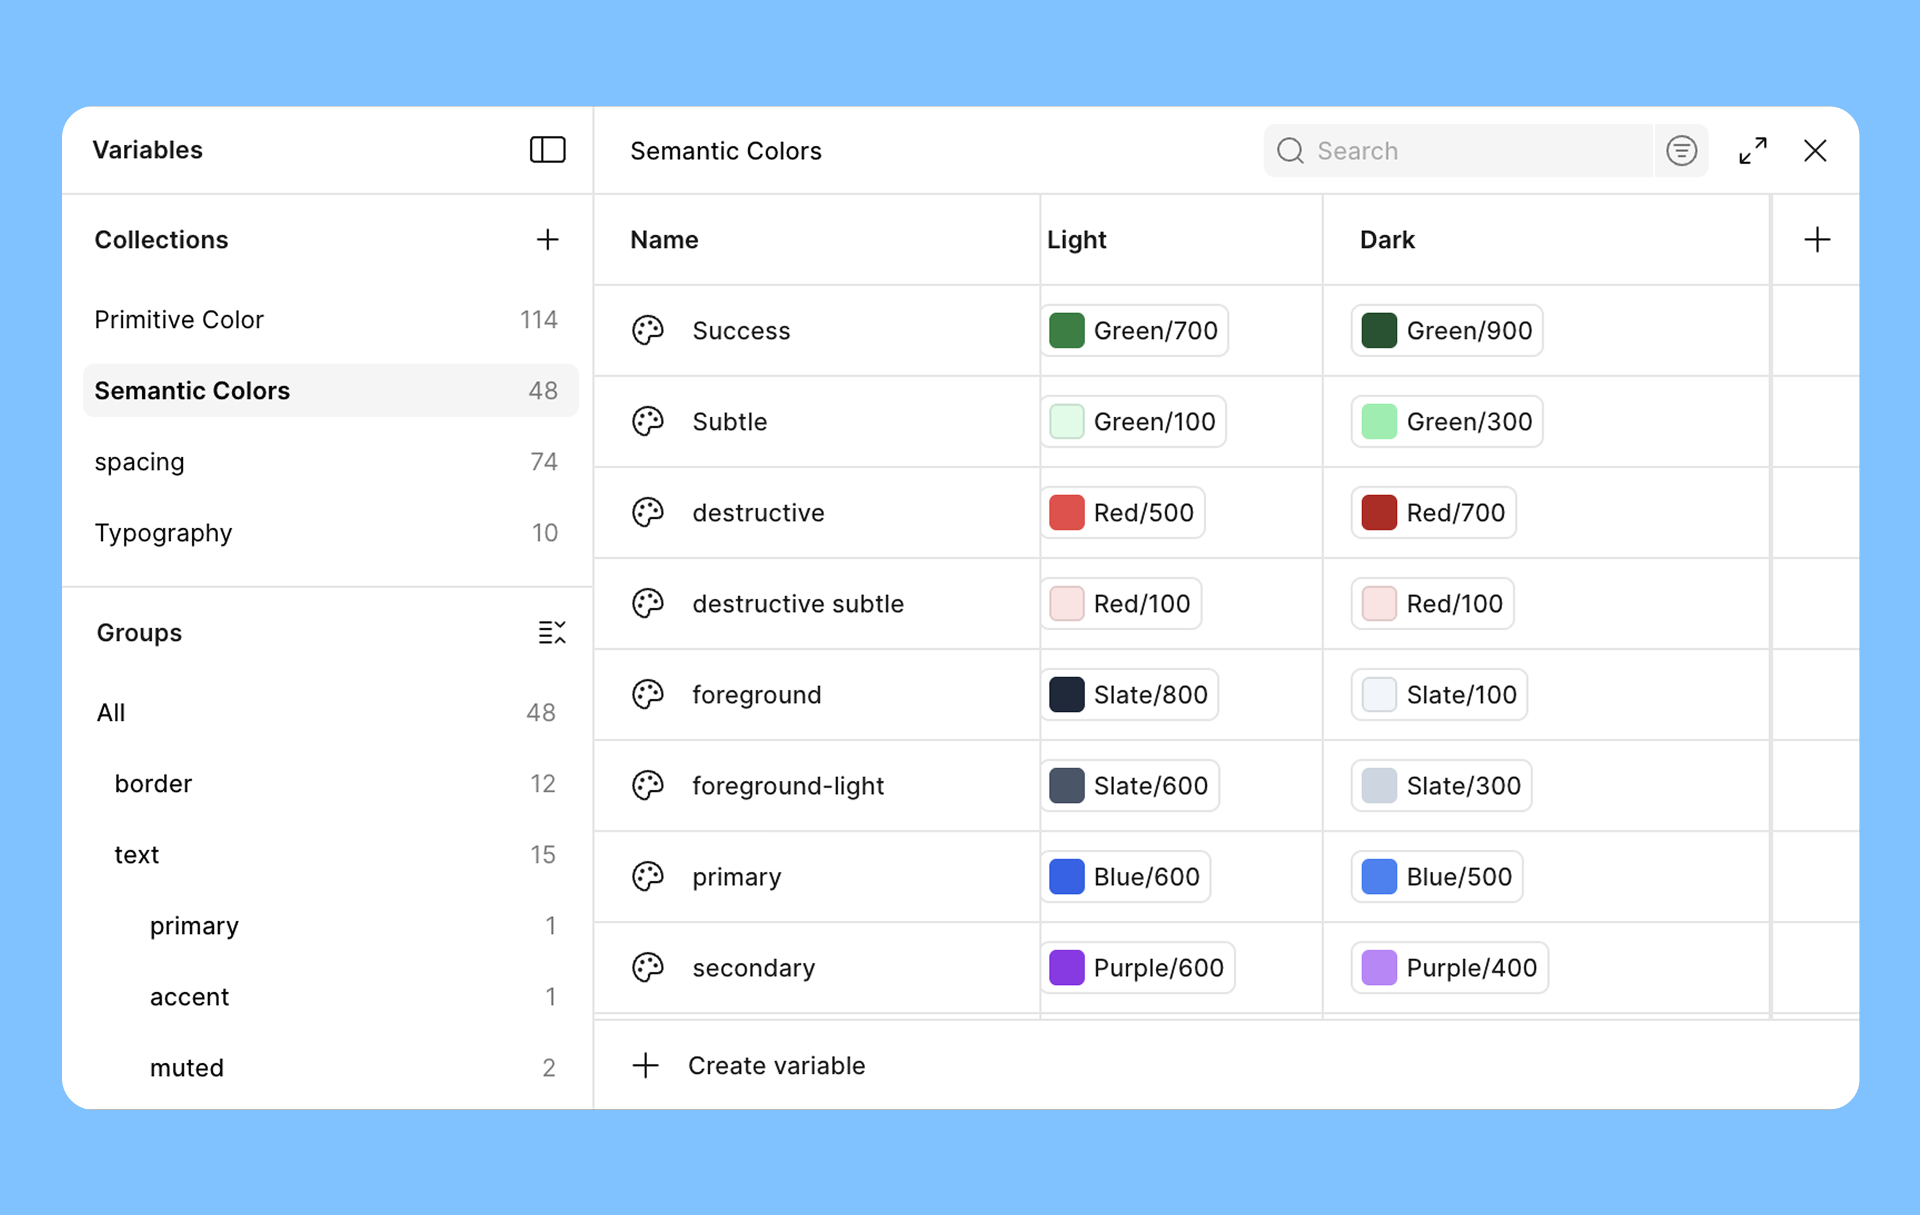The height and width of the screenshot is (1215, 1920).
Task: Switch to the Typography collection
Action: pyautogui.click(x=163, y=533)
